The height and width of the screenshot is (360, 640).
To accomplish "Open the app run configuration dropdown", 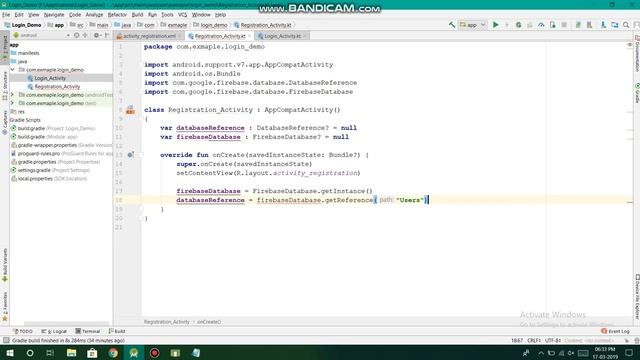I will point(473,25).
